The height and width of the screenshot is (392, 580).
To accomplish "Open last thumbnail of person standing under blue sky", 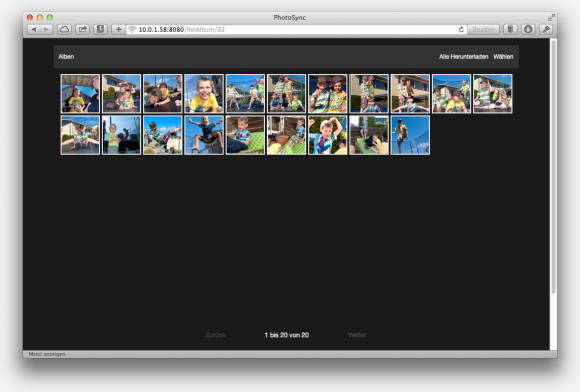I will (x=410, y=135).
